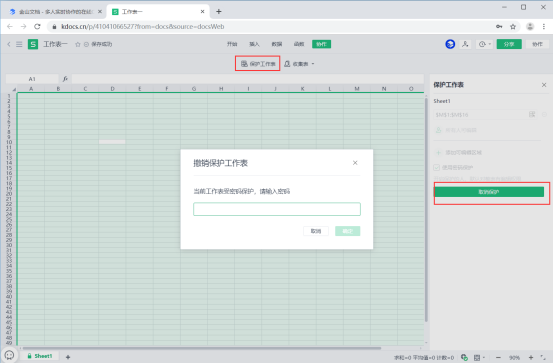
Task: Reload the page
Action: tap(37, 26)
